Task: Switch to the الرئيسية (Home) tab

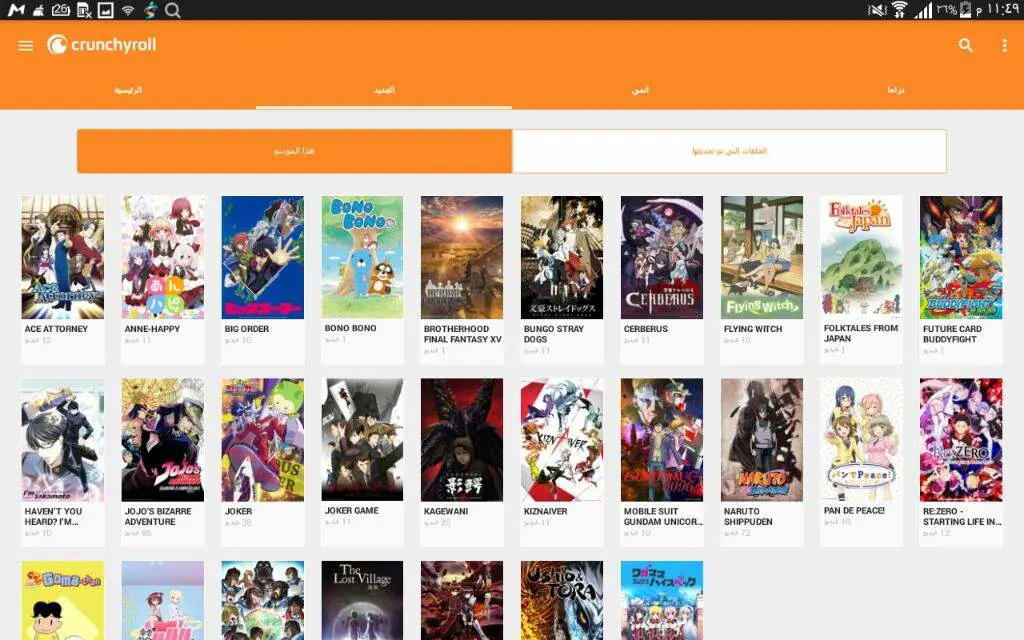Action: pyautogui.click(x=128, y=90)
